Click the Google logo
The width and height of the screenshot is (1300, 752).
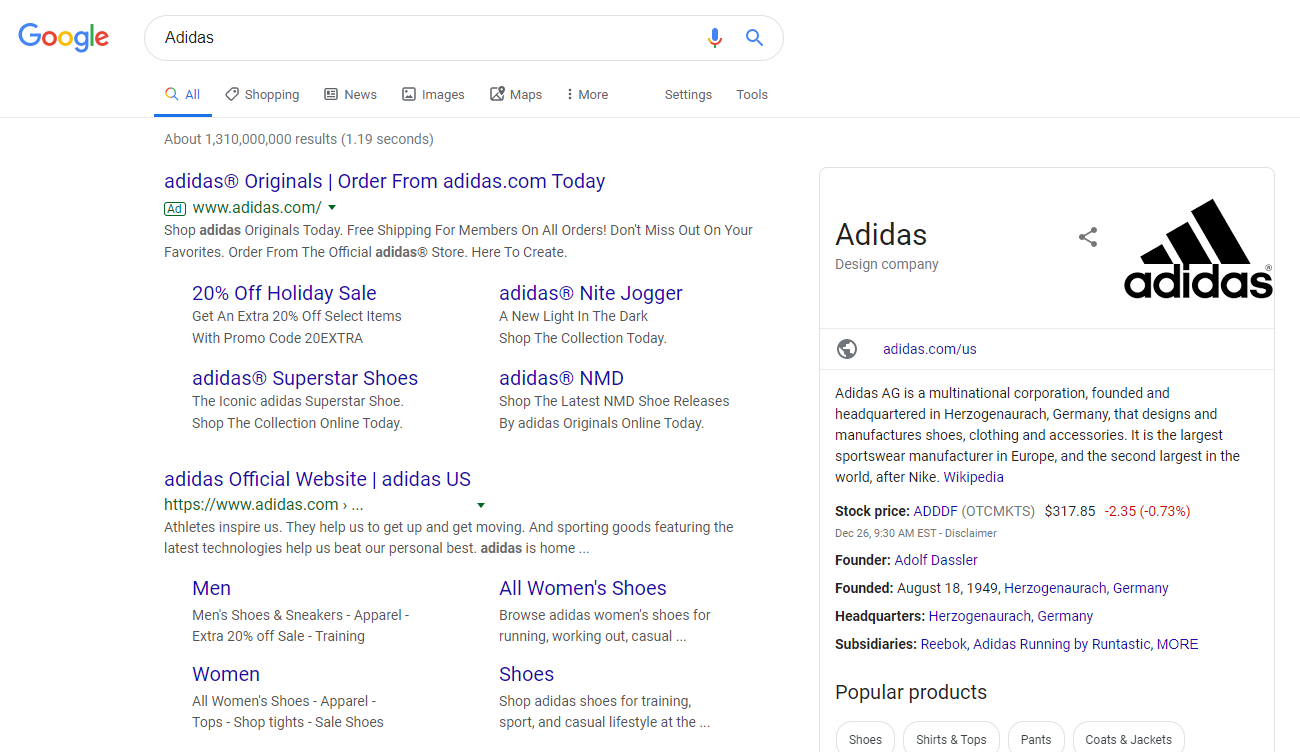(63, 37)
